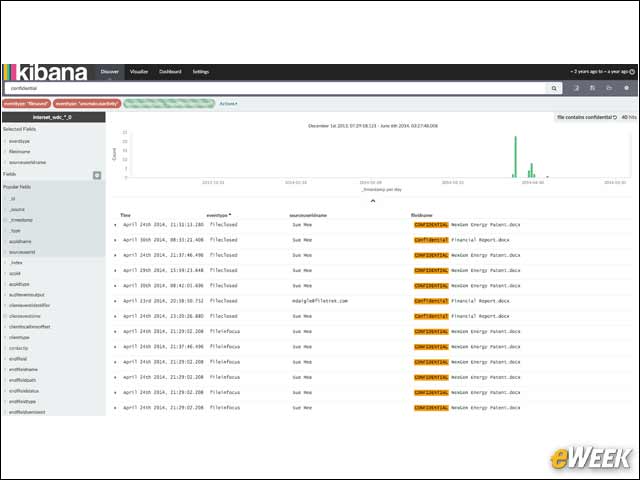Image resolution: width=640 pixels, height=480 pixels.
Task: Open the internet_wdc index pattern selector
Action: [53, 118]
